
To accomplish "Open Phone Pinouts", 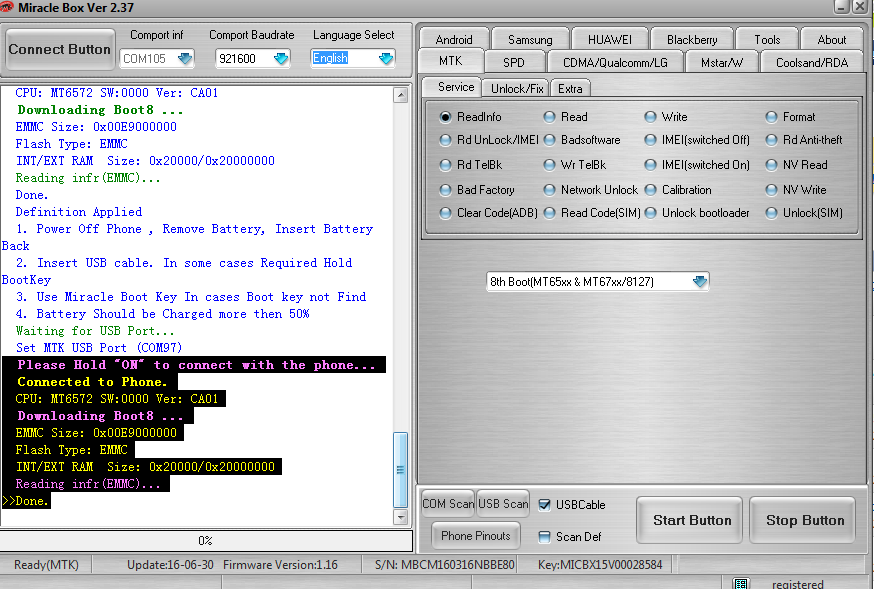I will [476, 536].
